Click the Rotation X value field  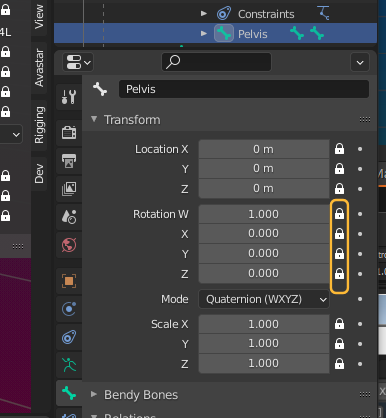pos(264,233)
